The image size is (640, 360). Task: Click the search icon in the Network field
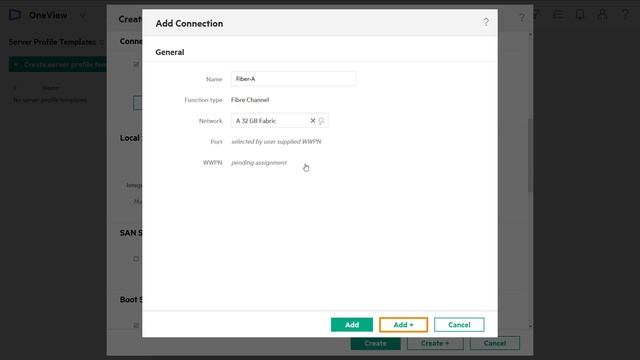[322, 121]
